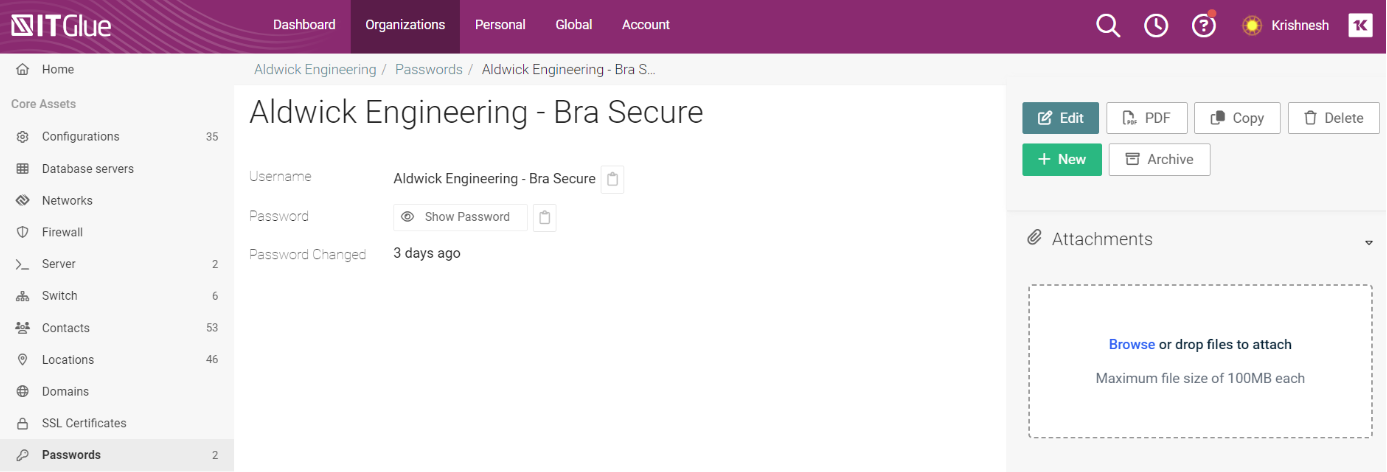Switch to the Dashboard tab

[x=304, y=25]
